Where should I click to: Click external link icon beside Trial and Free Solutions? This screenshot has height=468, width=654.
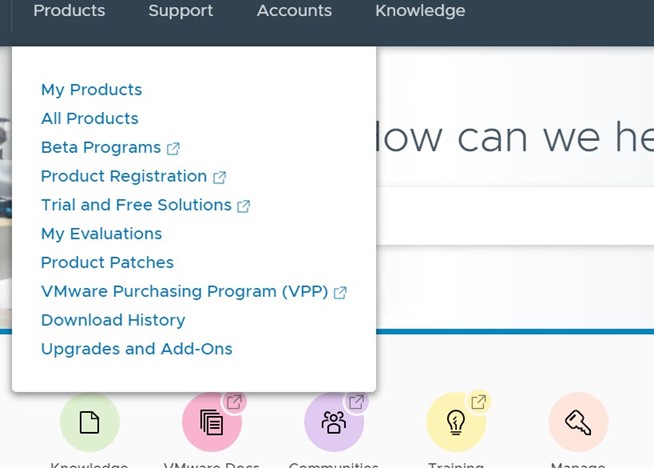pyautogui.click(x=243, y=206)
